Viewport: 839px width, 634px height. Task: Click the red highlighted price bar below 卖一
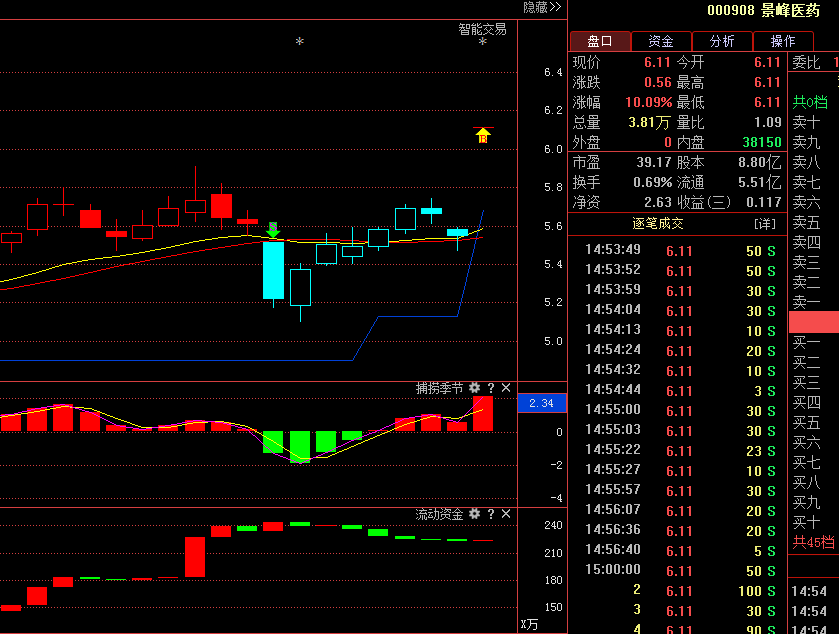(814, 322)
